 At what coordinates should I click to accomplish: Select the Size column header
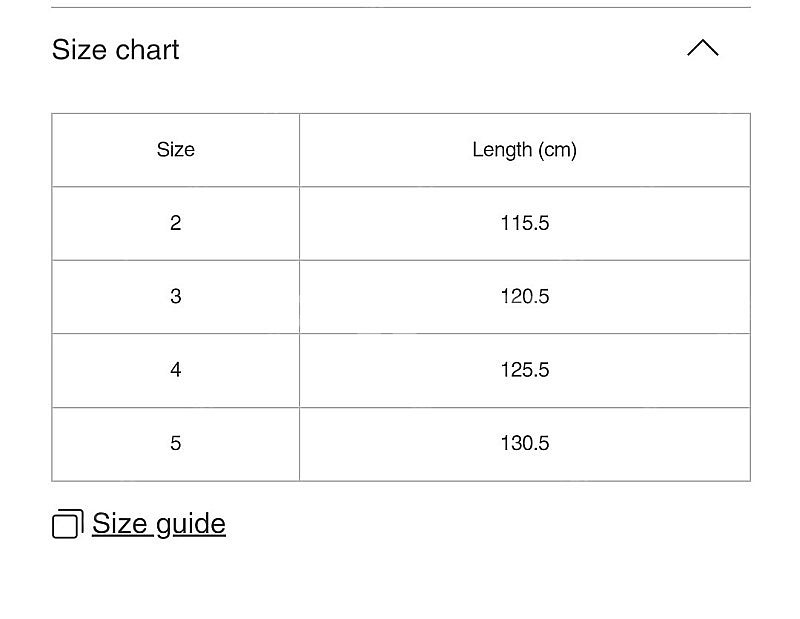(x=176, y=150)
